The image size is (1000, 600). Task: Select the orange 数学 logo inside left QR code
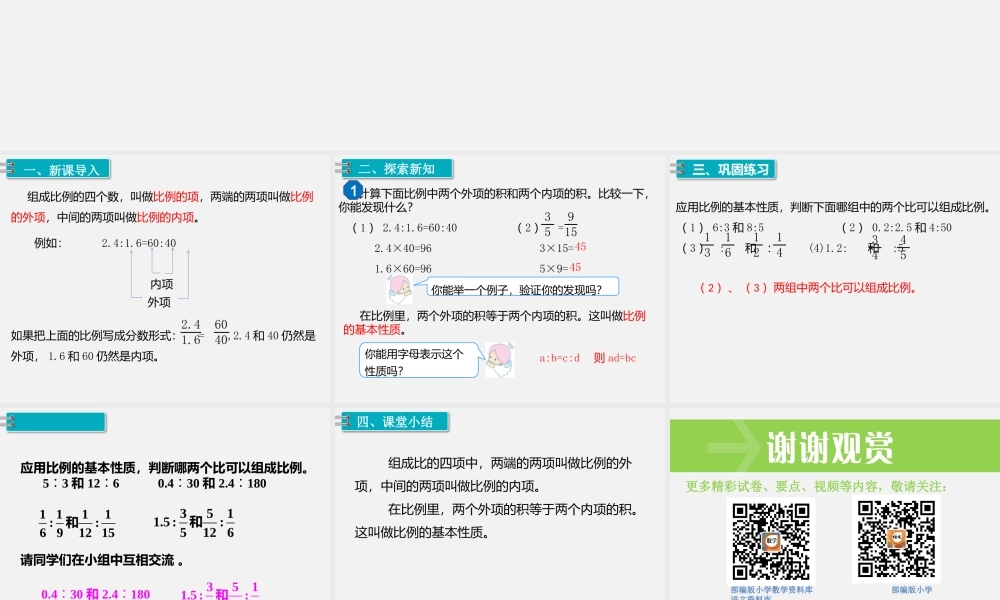(772, 540)
